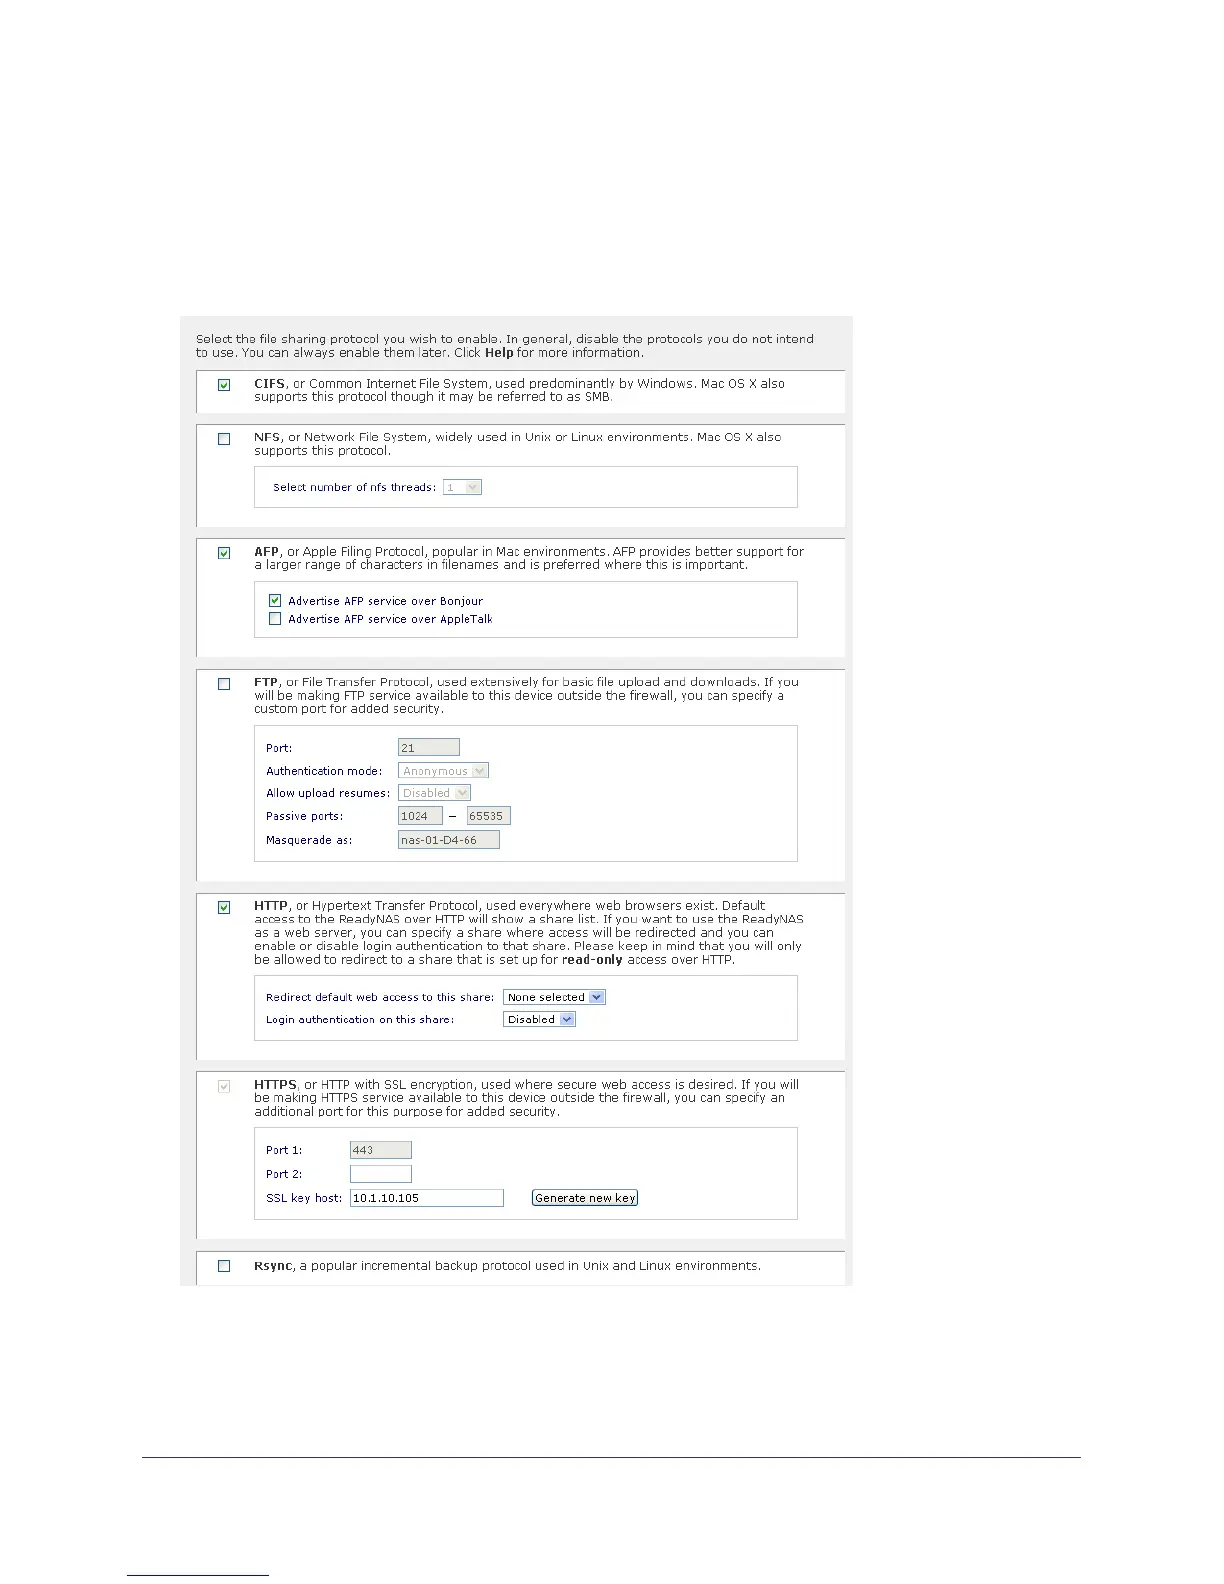This screenshot has height=1584, width=1224.
Task: Click the 'Passive ports:' label
Action: [305, 816]
